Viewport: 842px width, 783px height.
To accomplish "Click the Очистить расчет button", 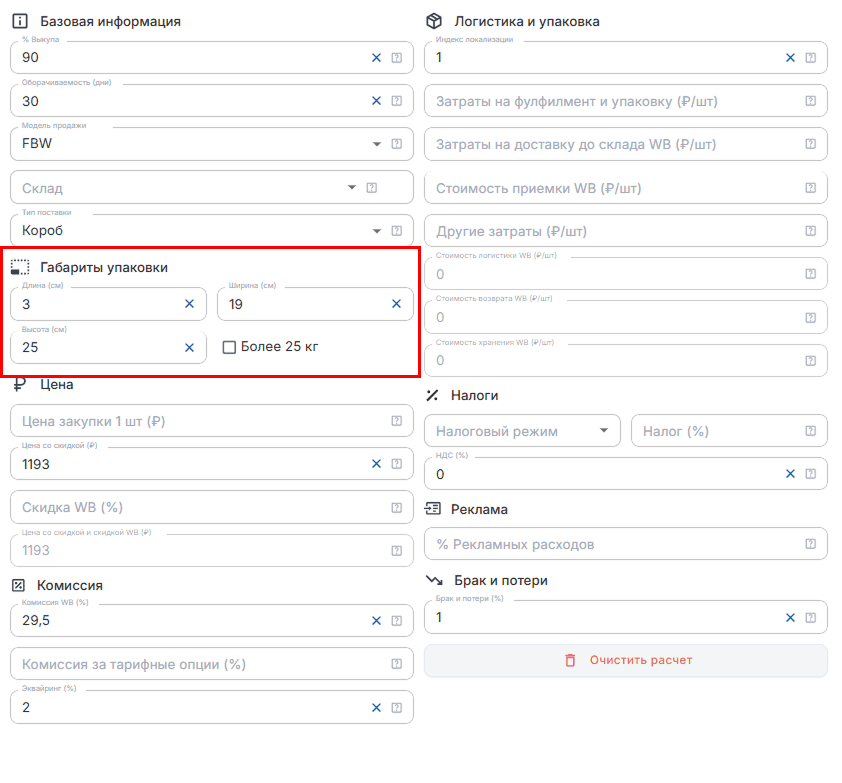I will point(626,661).
